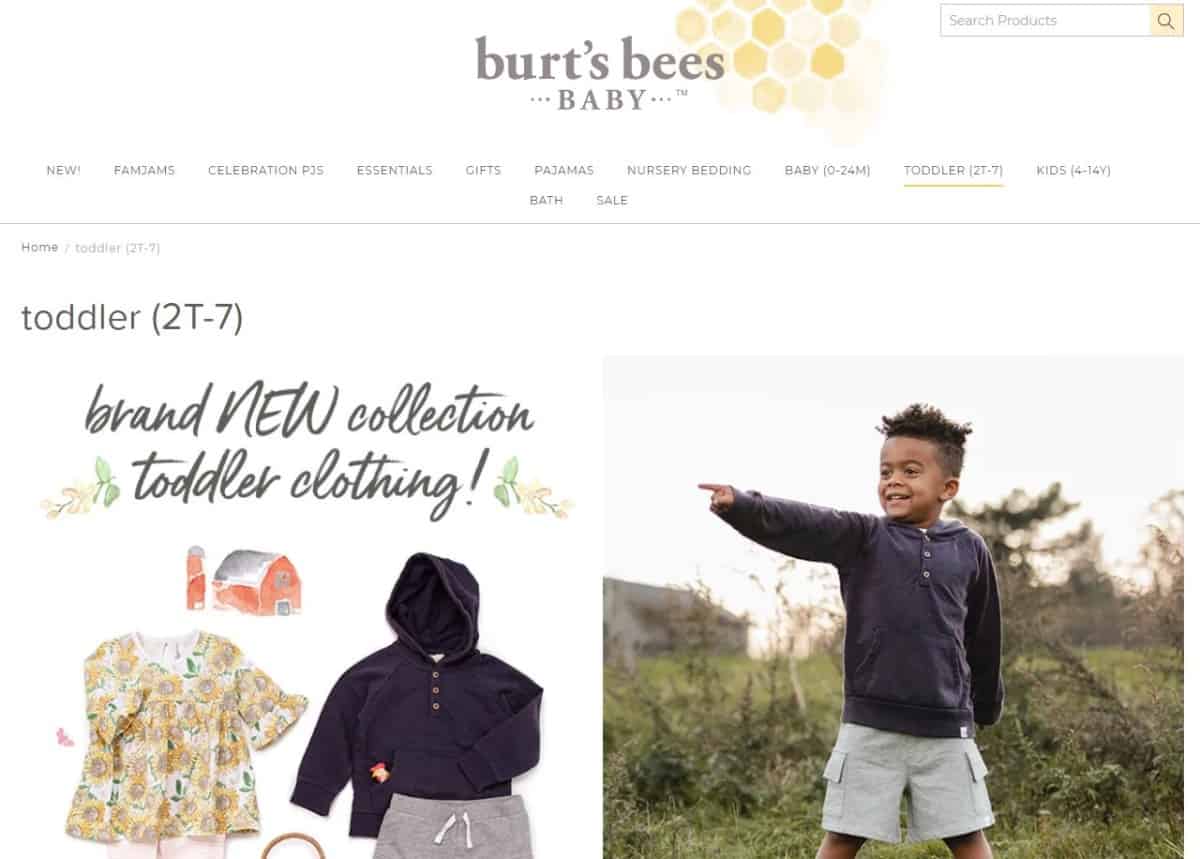Open the FAMJAMS category
Image resolution: width=1200 pixels, height=859 pixels.
point(144,171)
